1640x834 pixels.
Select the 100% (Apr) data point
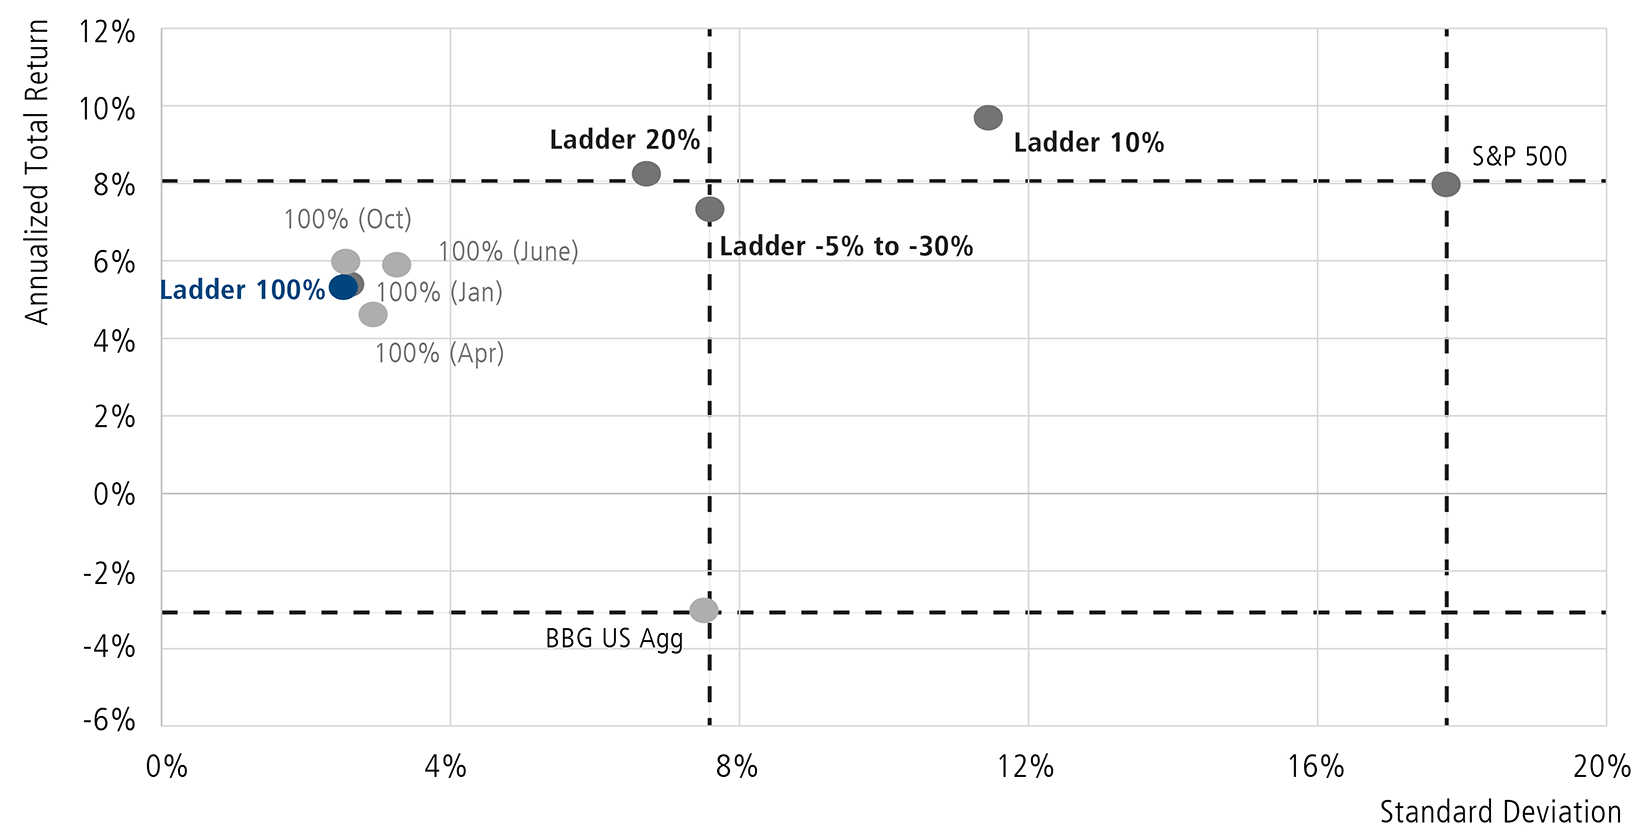tap(373, 315)
